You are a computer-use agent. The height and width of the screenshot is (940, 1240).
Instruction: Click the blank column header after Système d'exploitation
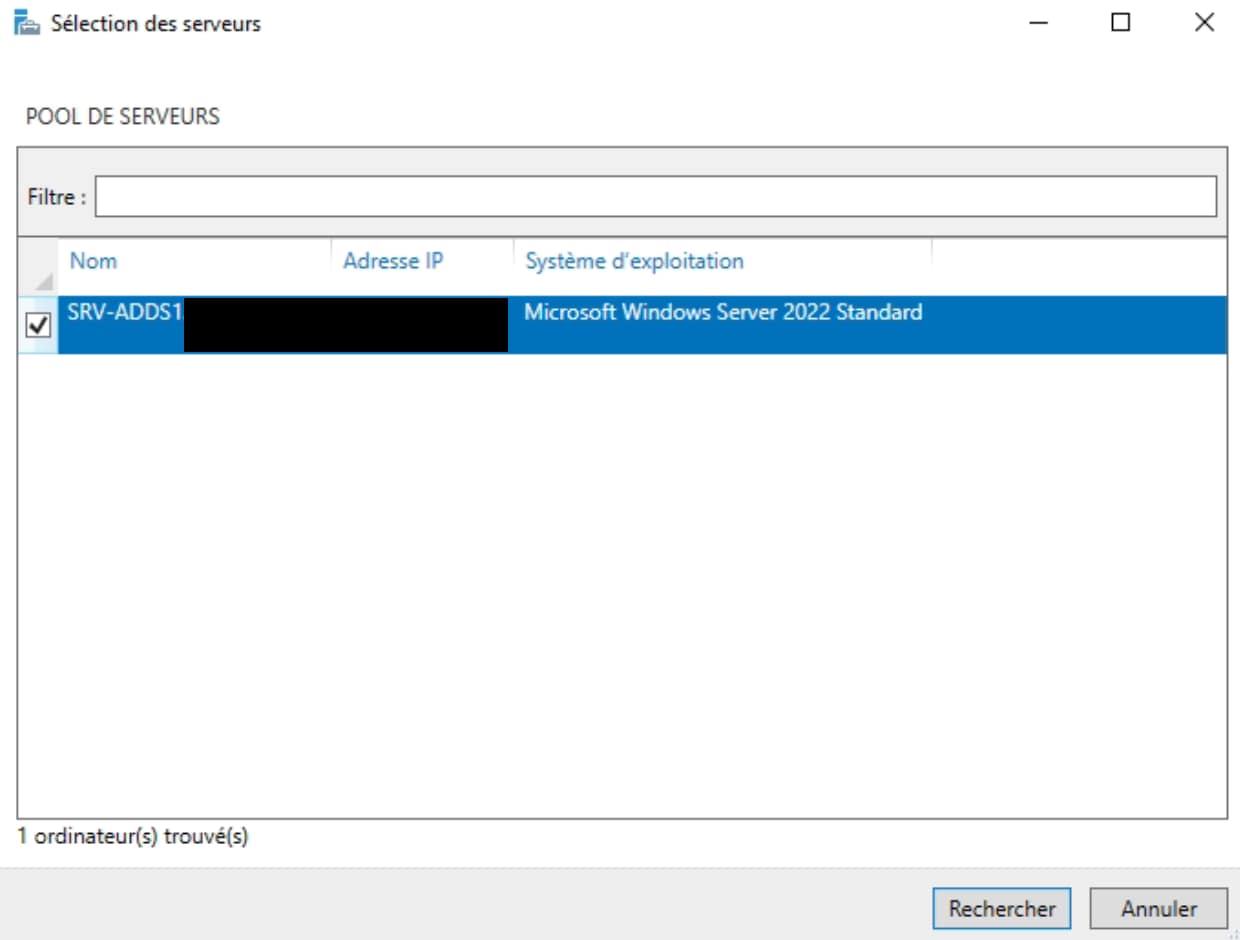point(1078,262)
